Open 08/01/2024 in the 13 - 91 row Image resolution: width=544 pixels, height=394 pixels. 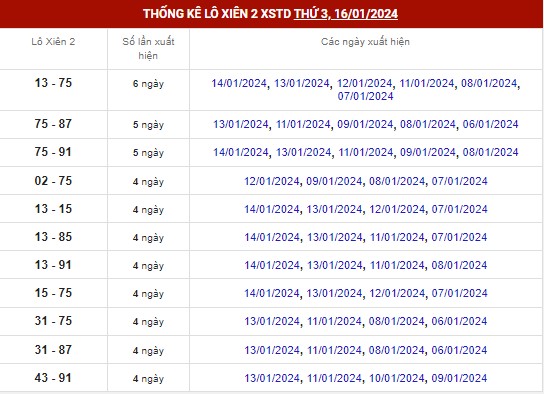tap(459, 265)
